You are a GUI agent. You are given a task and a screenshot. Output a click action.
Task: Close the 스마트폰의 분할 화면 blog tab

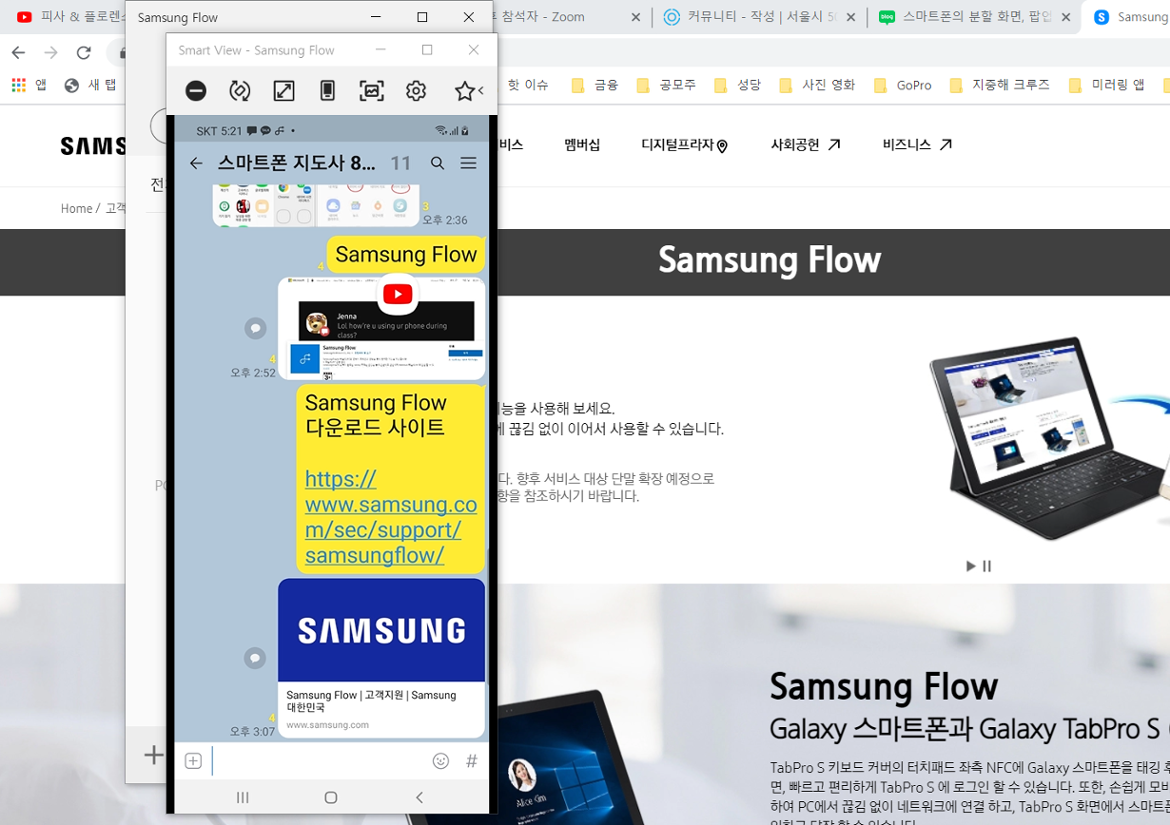1066,16
